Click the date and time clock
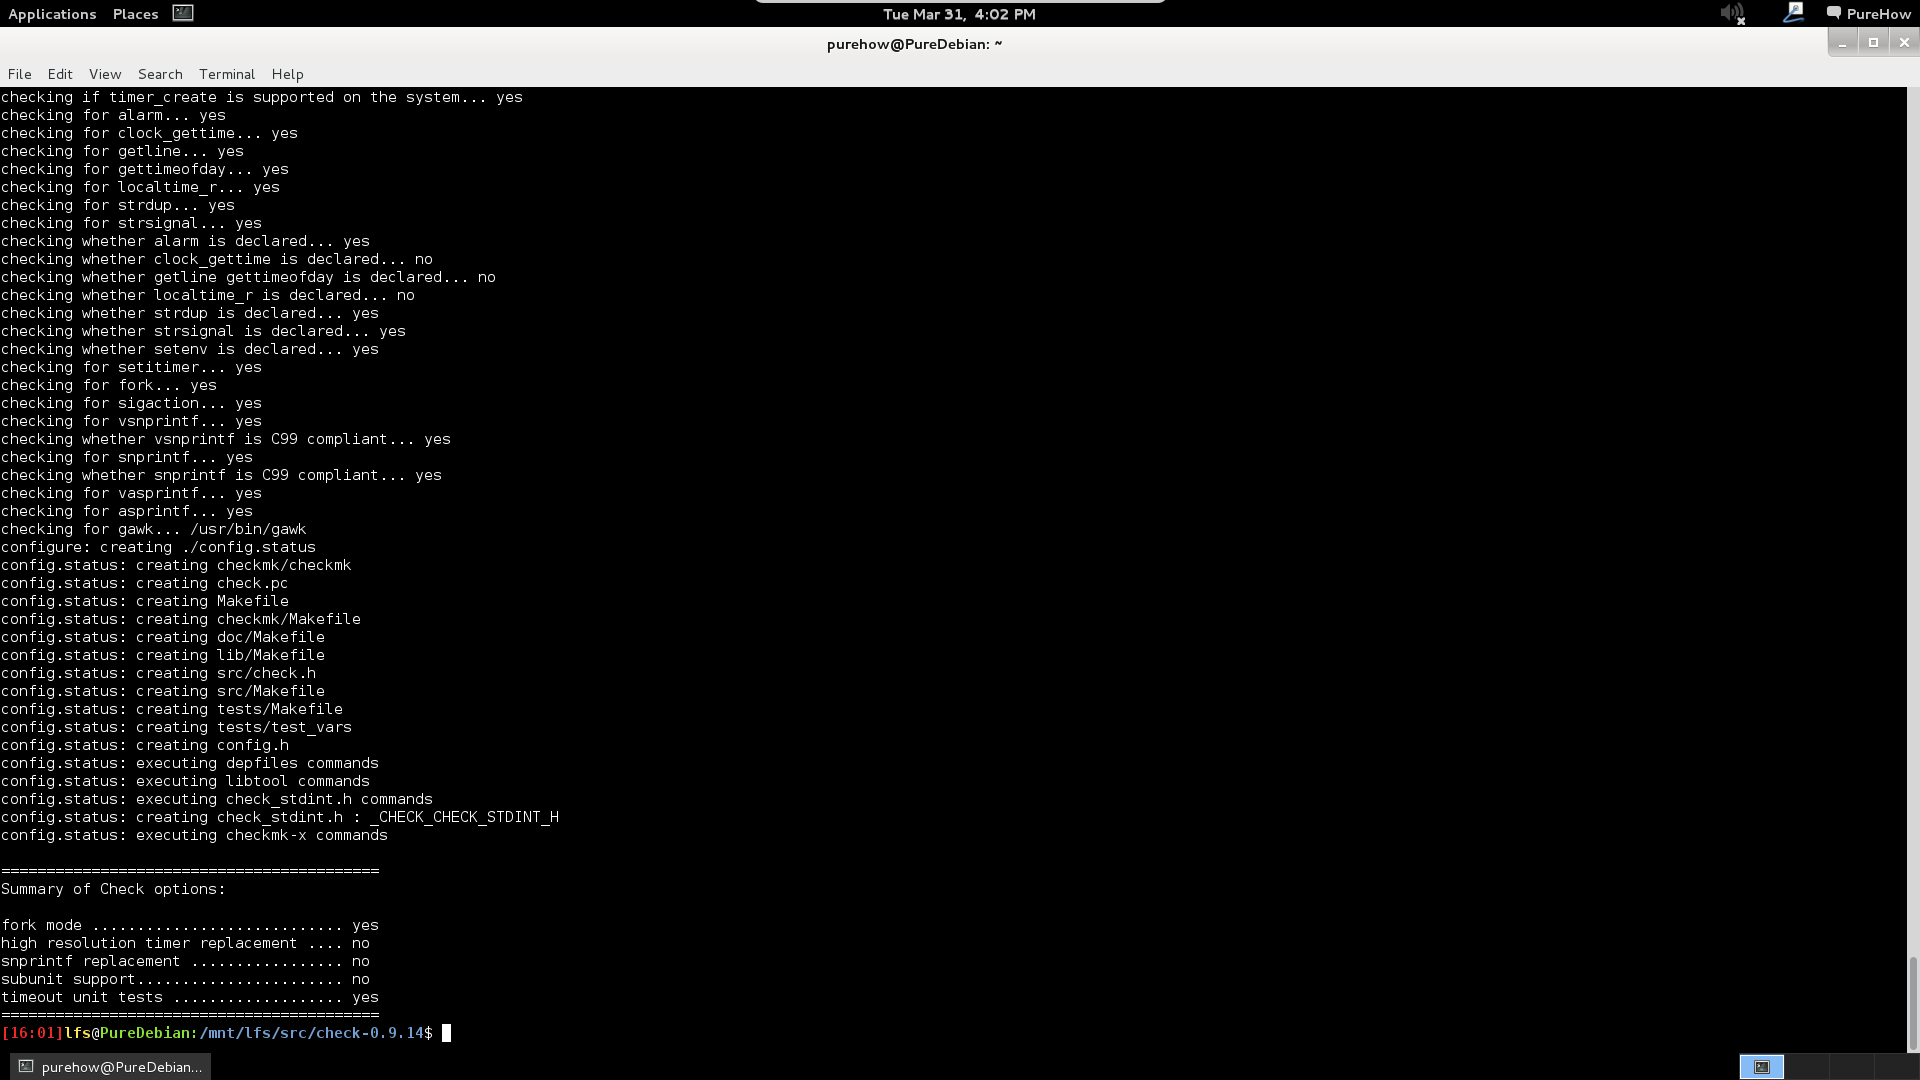Viewport: 1920px width, 1080px height. click(959, 14)
